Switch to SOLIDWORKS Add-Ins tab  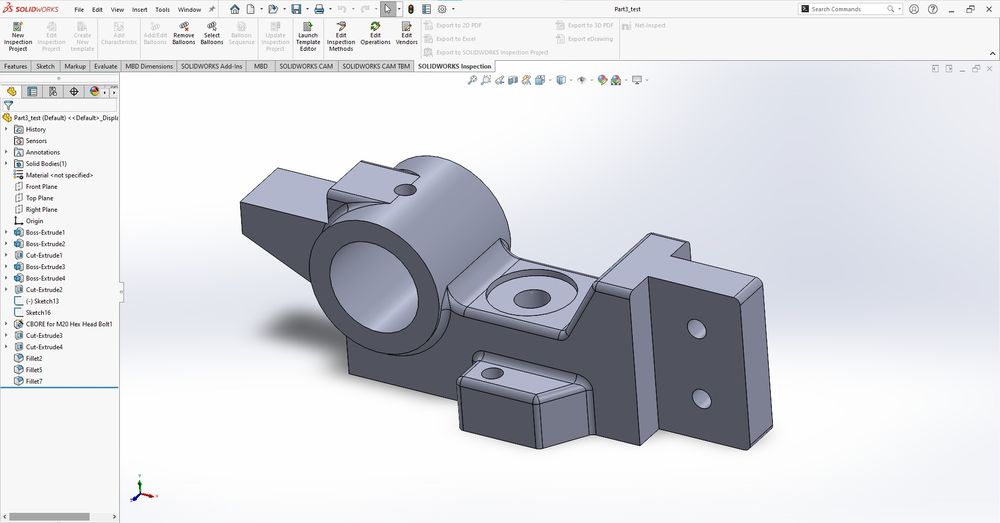pyautogui.click(x=212, y=66)
